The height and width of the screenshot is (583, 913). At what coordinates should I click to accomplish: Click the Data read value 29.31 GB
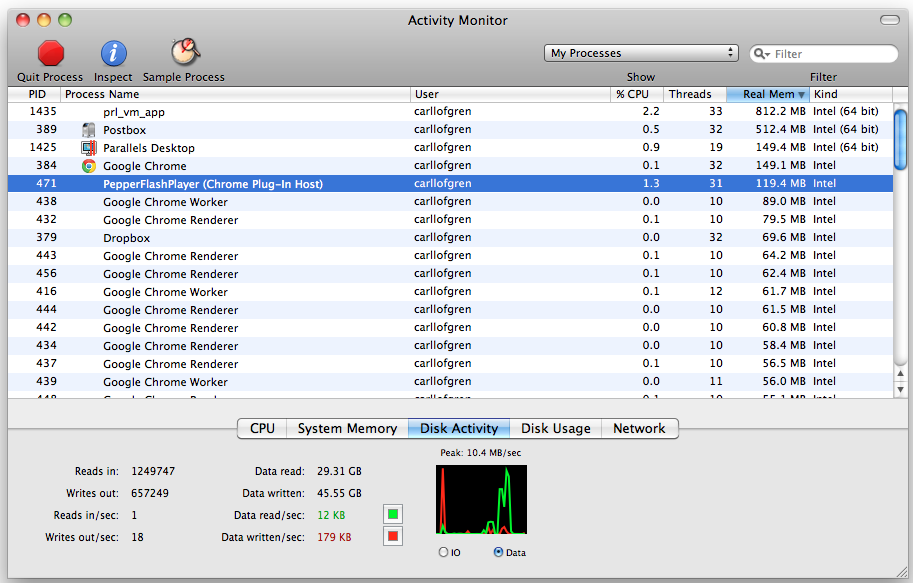tap(339, 471)
